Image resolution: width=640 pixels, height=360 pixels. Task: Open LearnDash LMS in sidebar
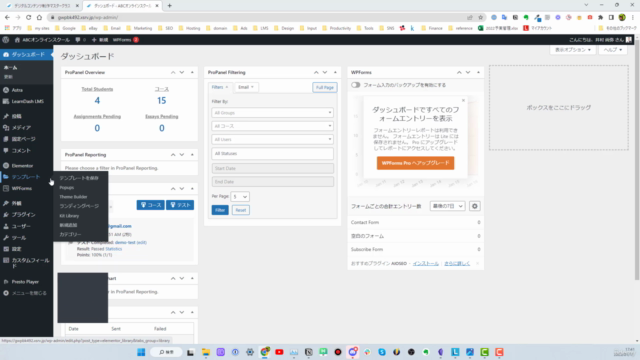[27, 101]
